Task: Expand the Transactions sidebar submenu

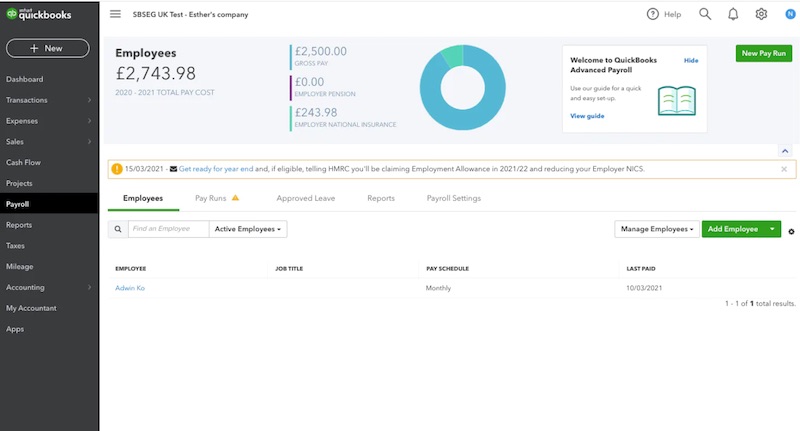Action: click(89, 100)
